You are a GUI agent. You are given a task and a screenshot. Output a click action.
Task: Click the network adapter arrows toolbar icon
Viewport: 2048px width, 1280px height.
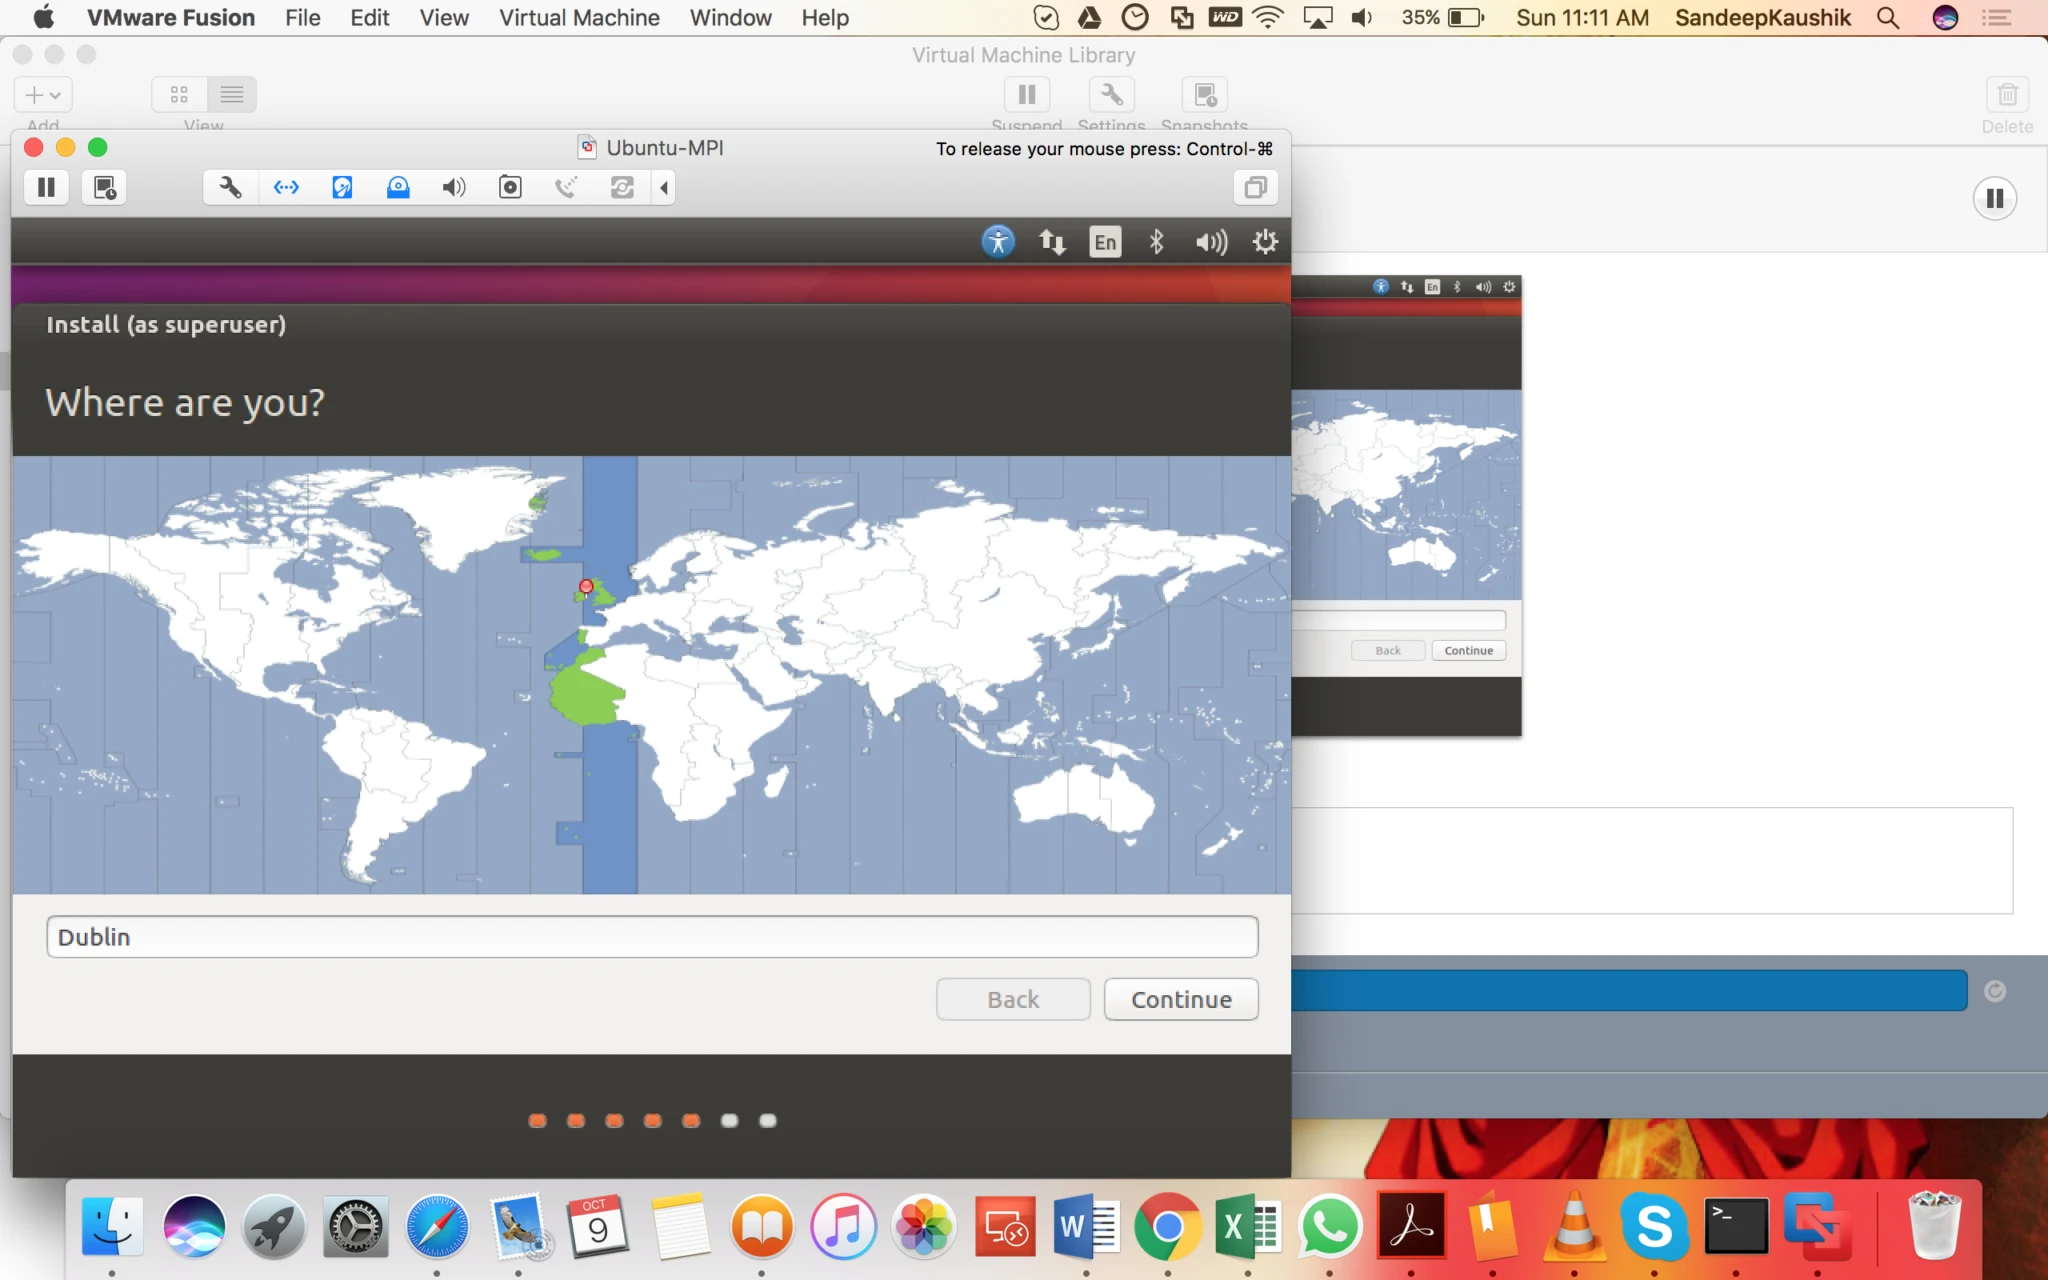[286, 187]
